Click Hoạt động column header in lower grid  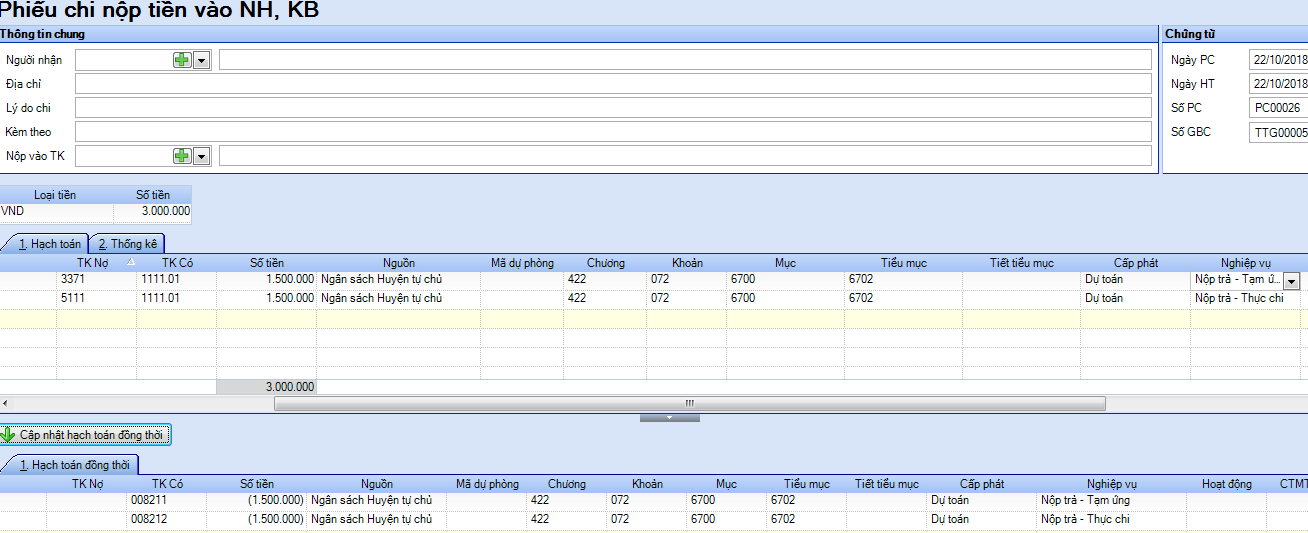[1226, 484]
